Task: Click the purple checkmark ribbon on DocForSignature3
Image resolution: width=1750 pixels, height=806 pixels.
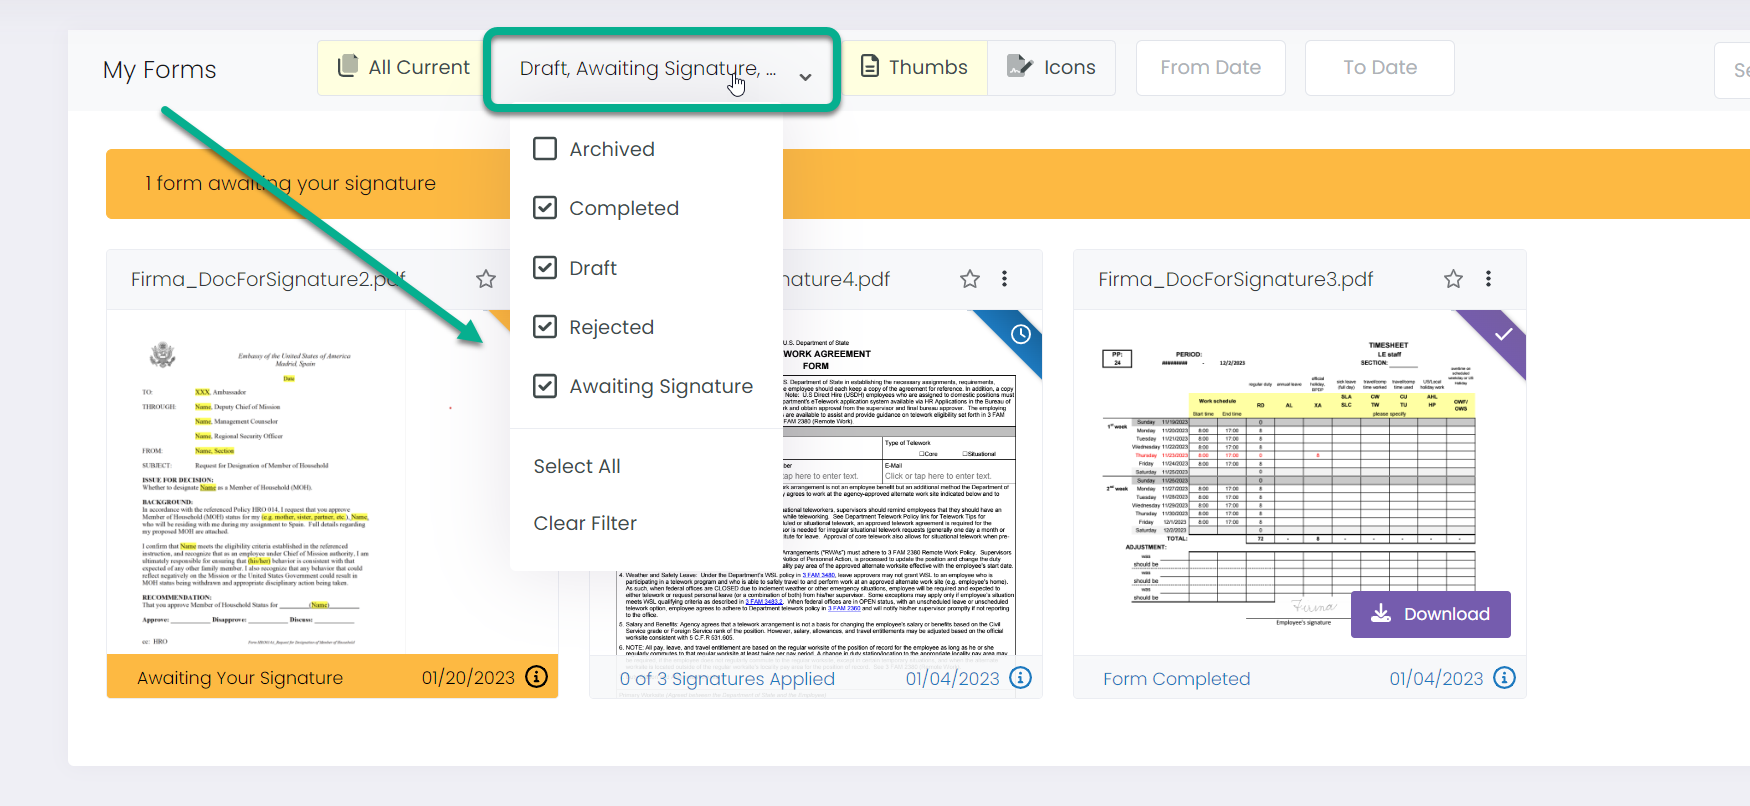Action: 1503,334
